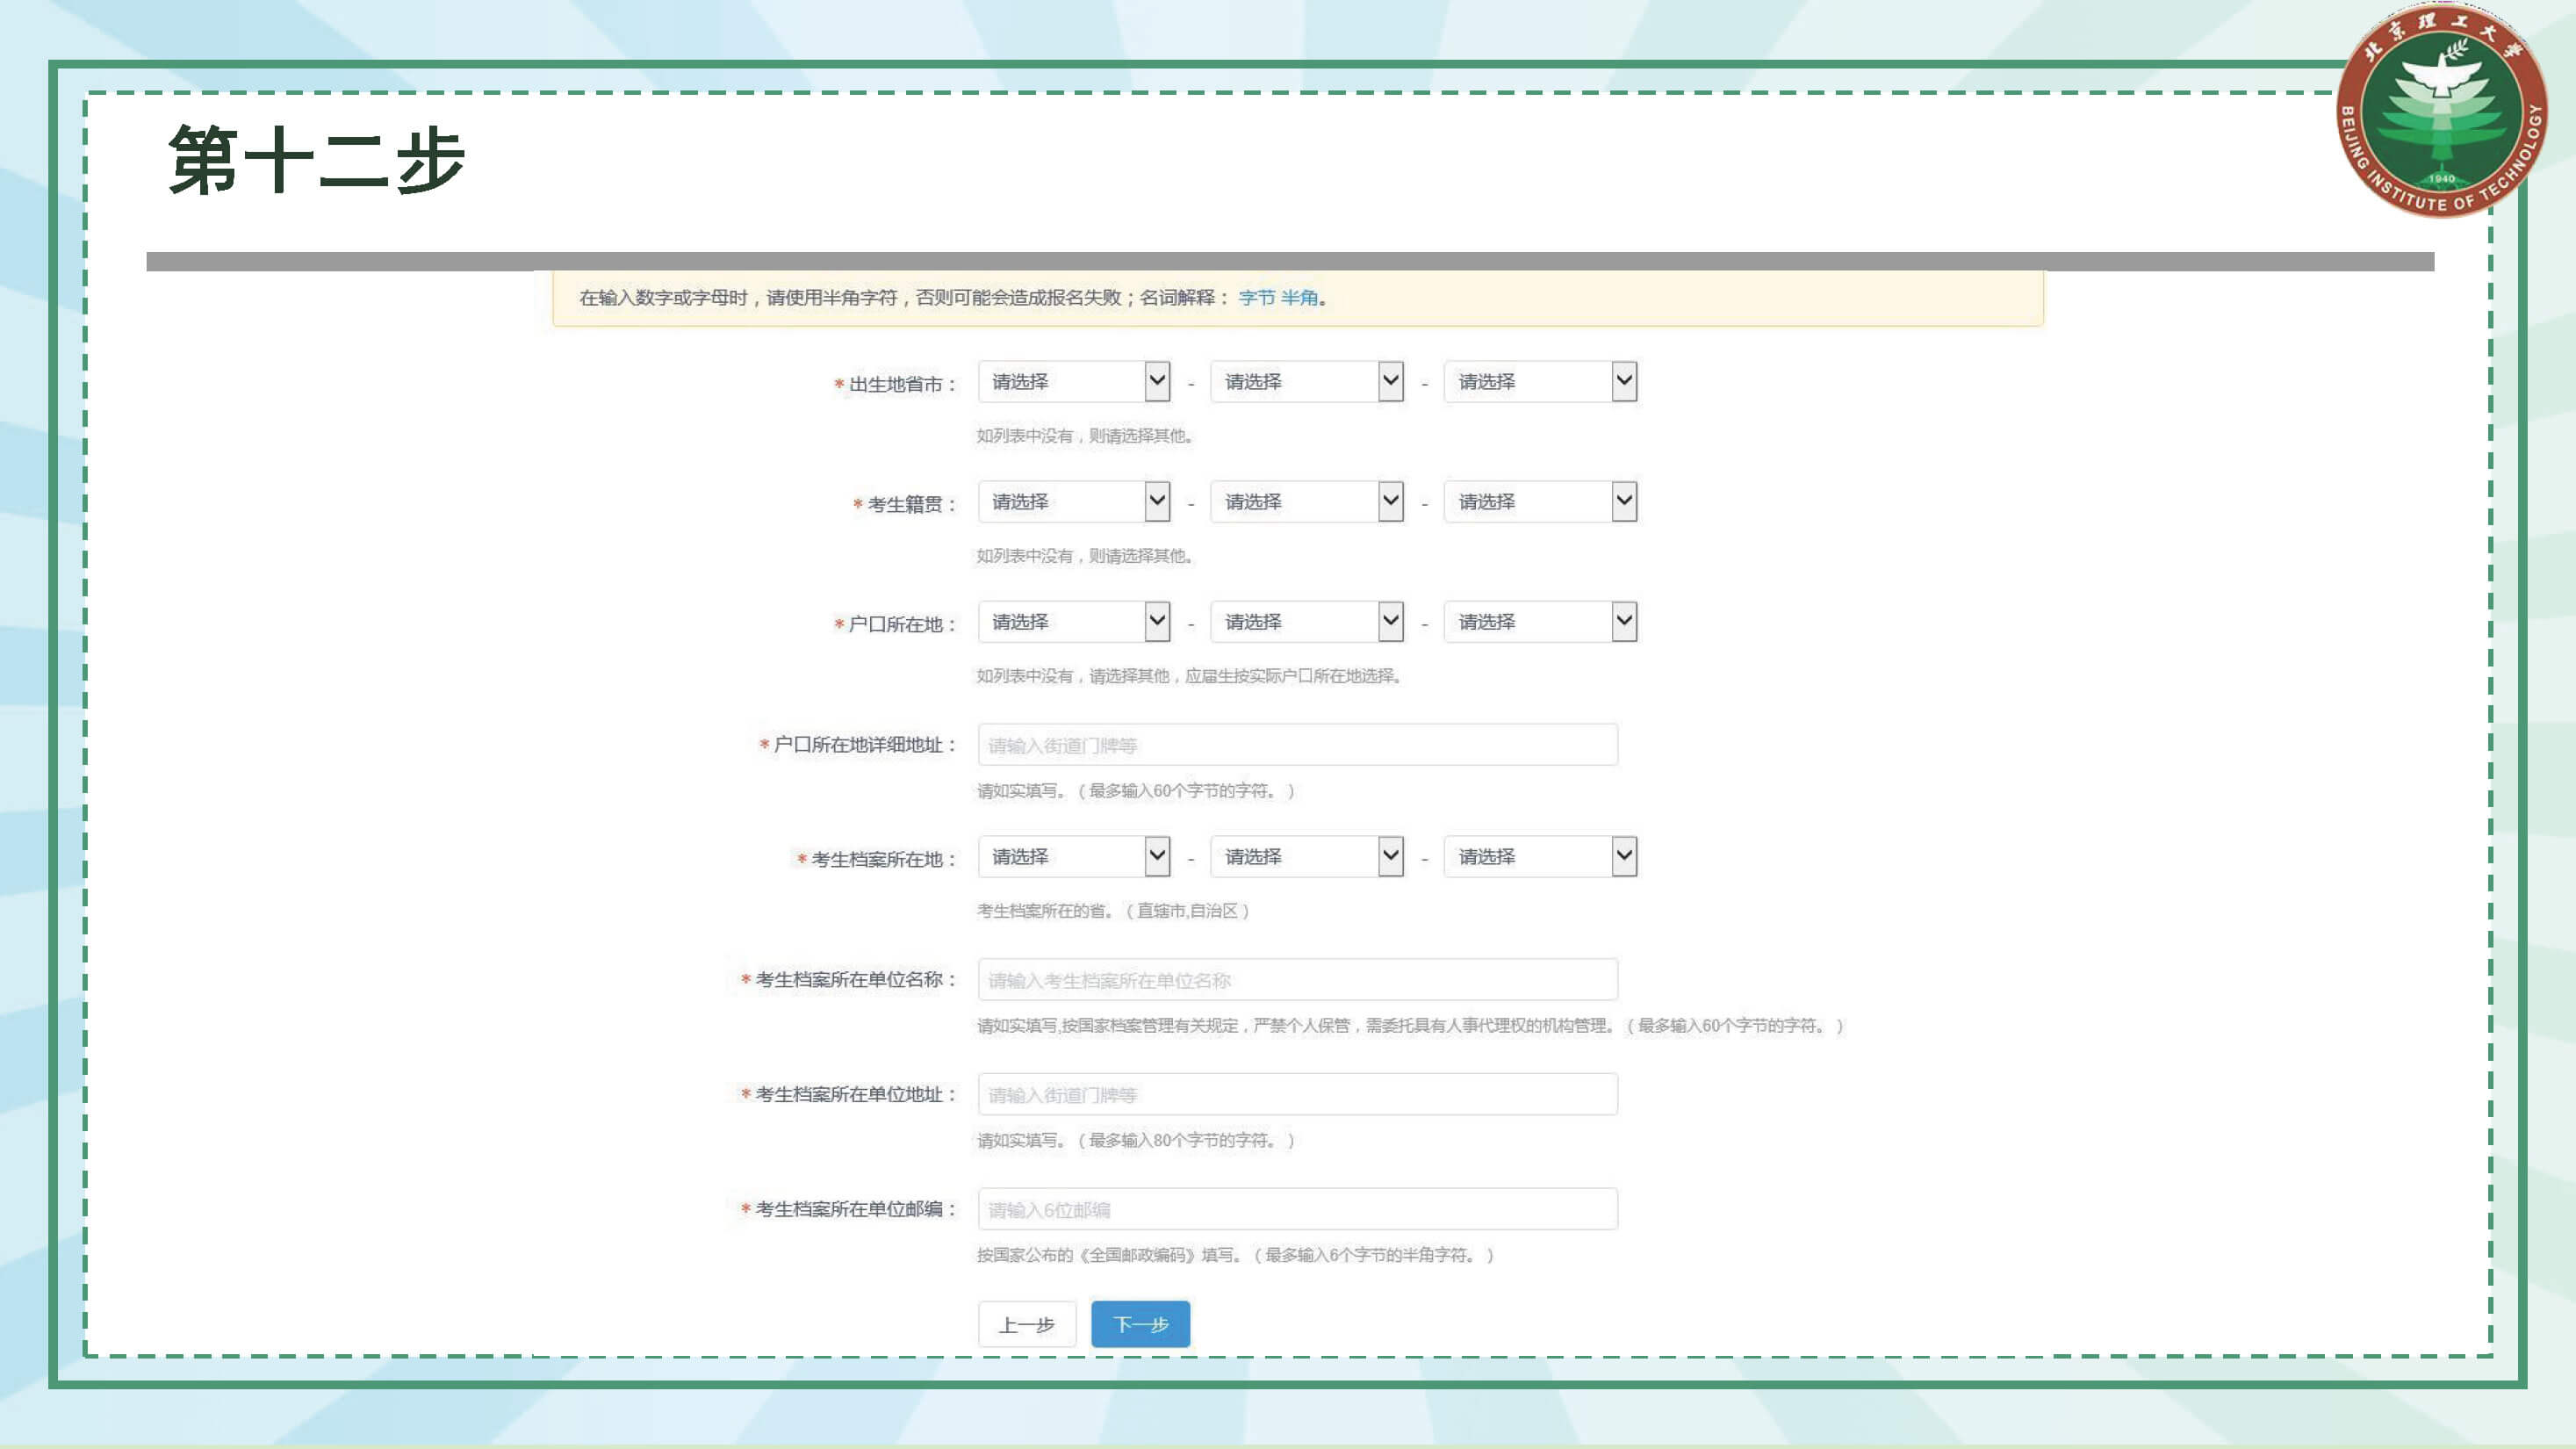
Task: Click 考生档案所在单位地址 input box
Action: coord(1297,1095)
